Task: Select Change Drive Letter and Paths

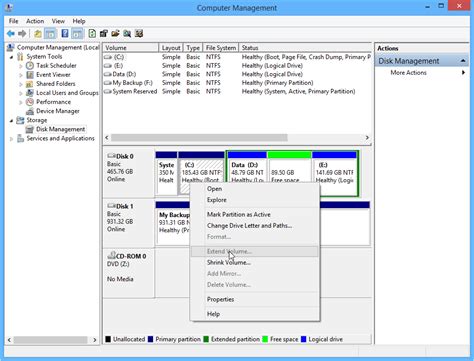Action: [254, 226]
